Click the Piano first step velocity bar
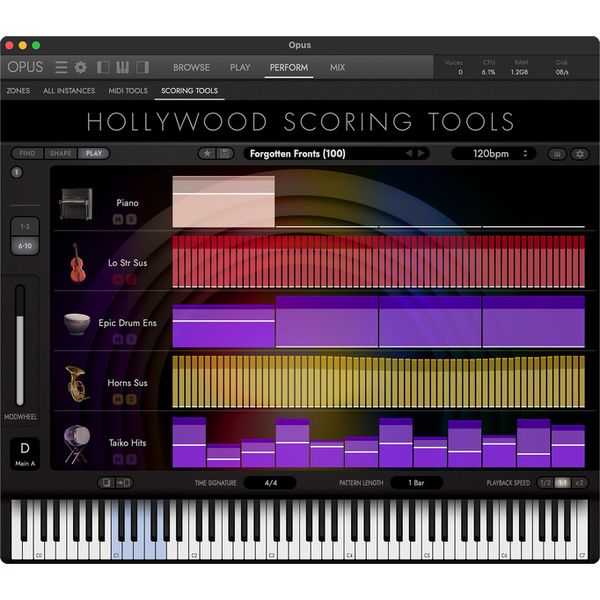This screenshot has width=600, height=600. (x=223, y=202)
